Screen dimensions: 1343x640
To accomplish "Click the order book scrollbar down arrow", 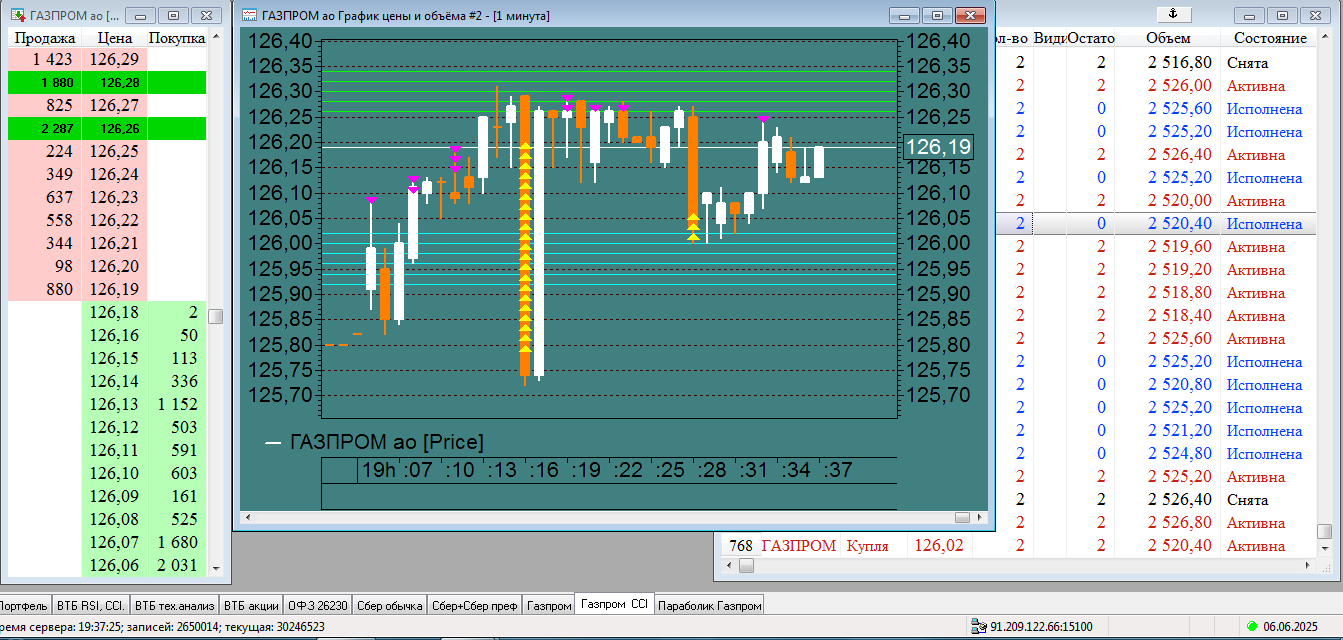I will coord(215,568).
